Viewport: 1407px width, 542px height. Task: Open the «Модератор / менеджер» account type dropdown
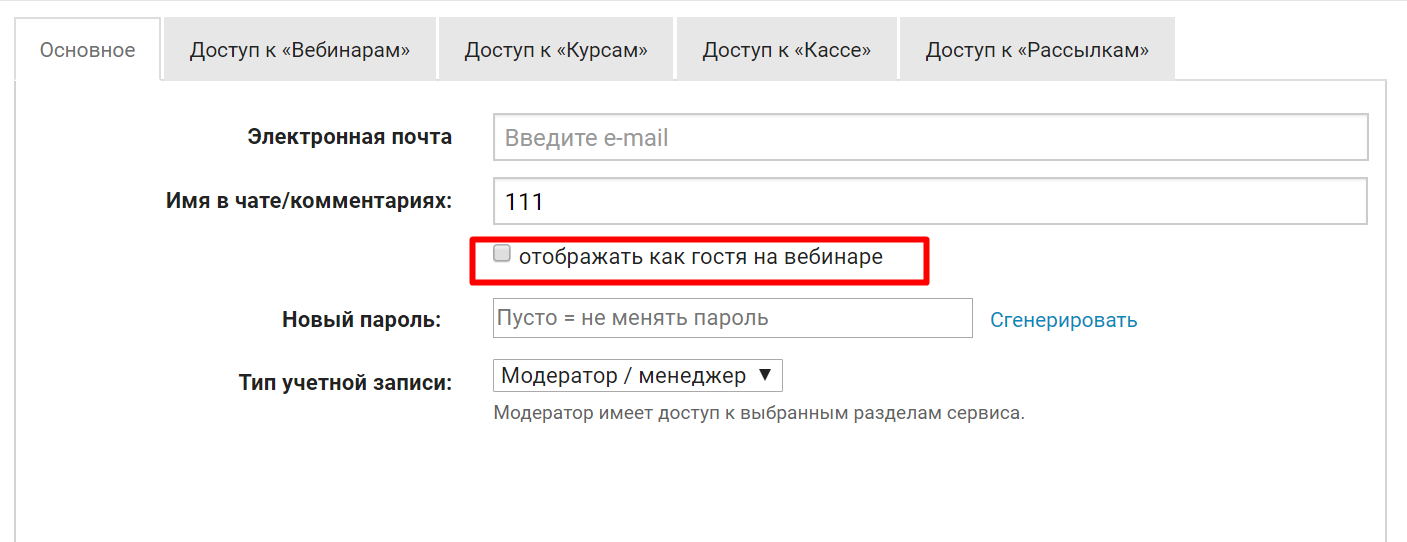click(x=623, y=376)
